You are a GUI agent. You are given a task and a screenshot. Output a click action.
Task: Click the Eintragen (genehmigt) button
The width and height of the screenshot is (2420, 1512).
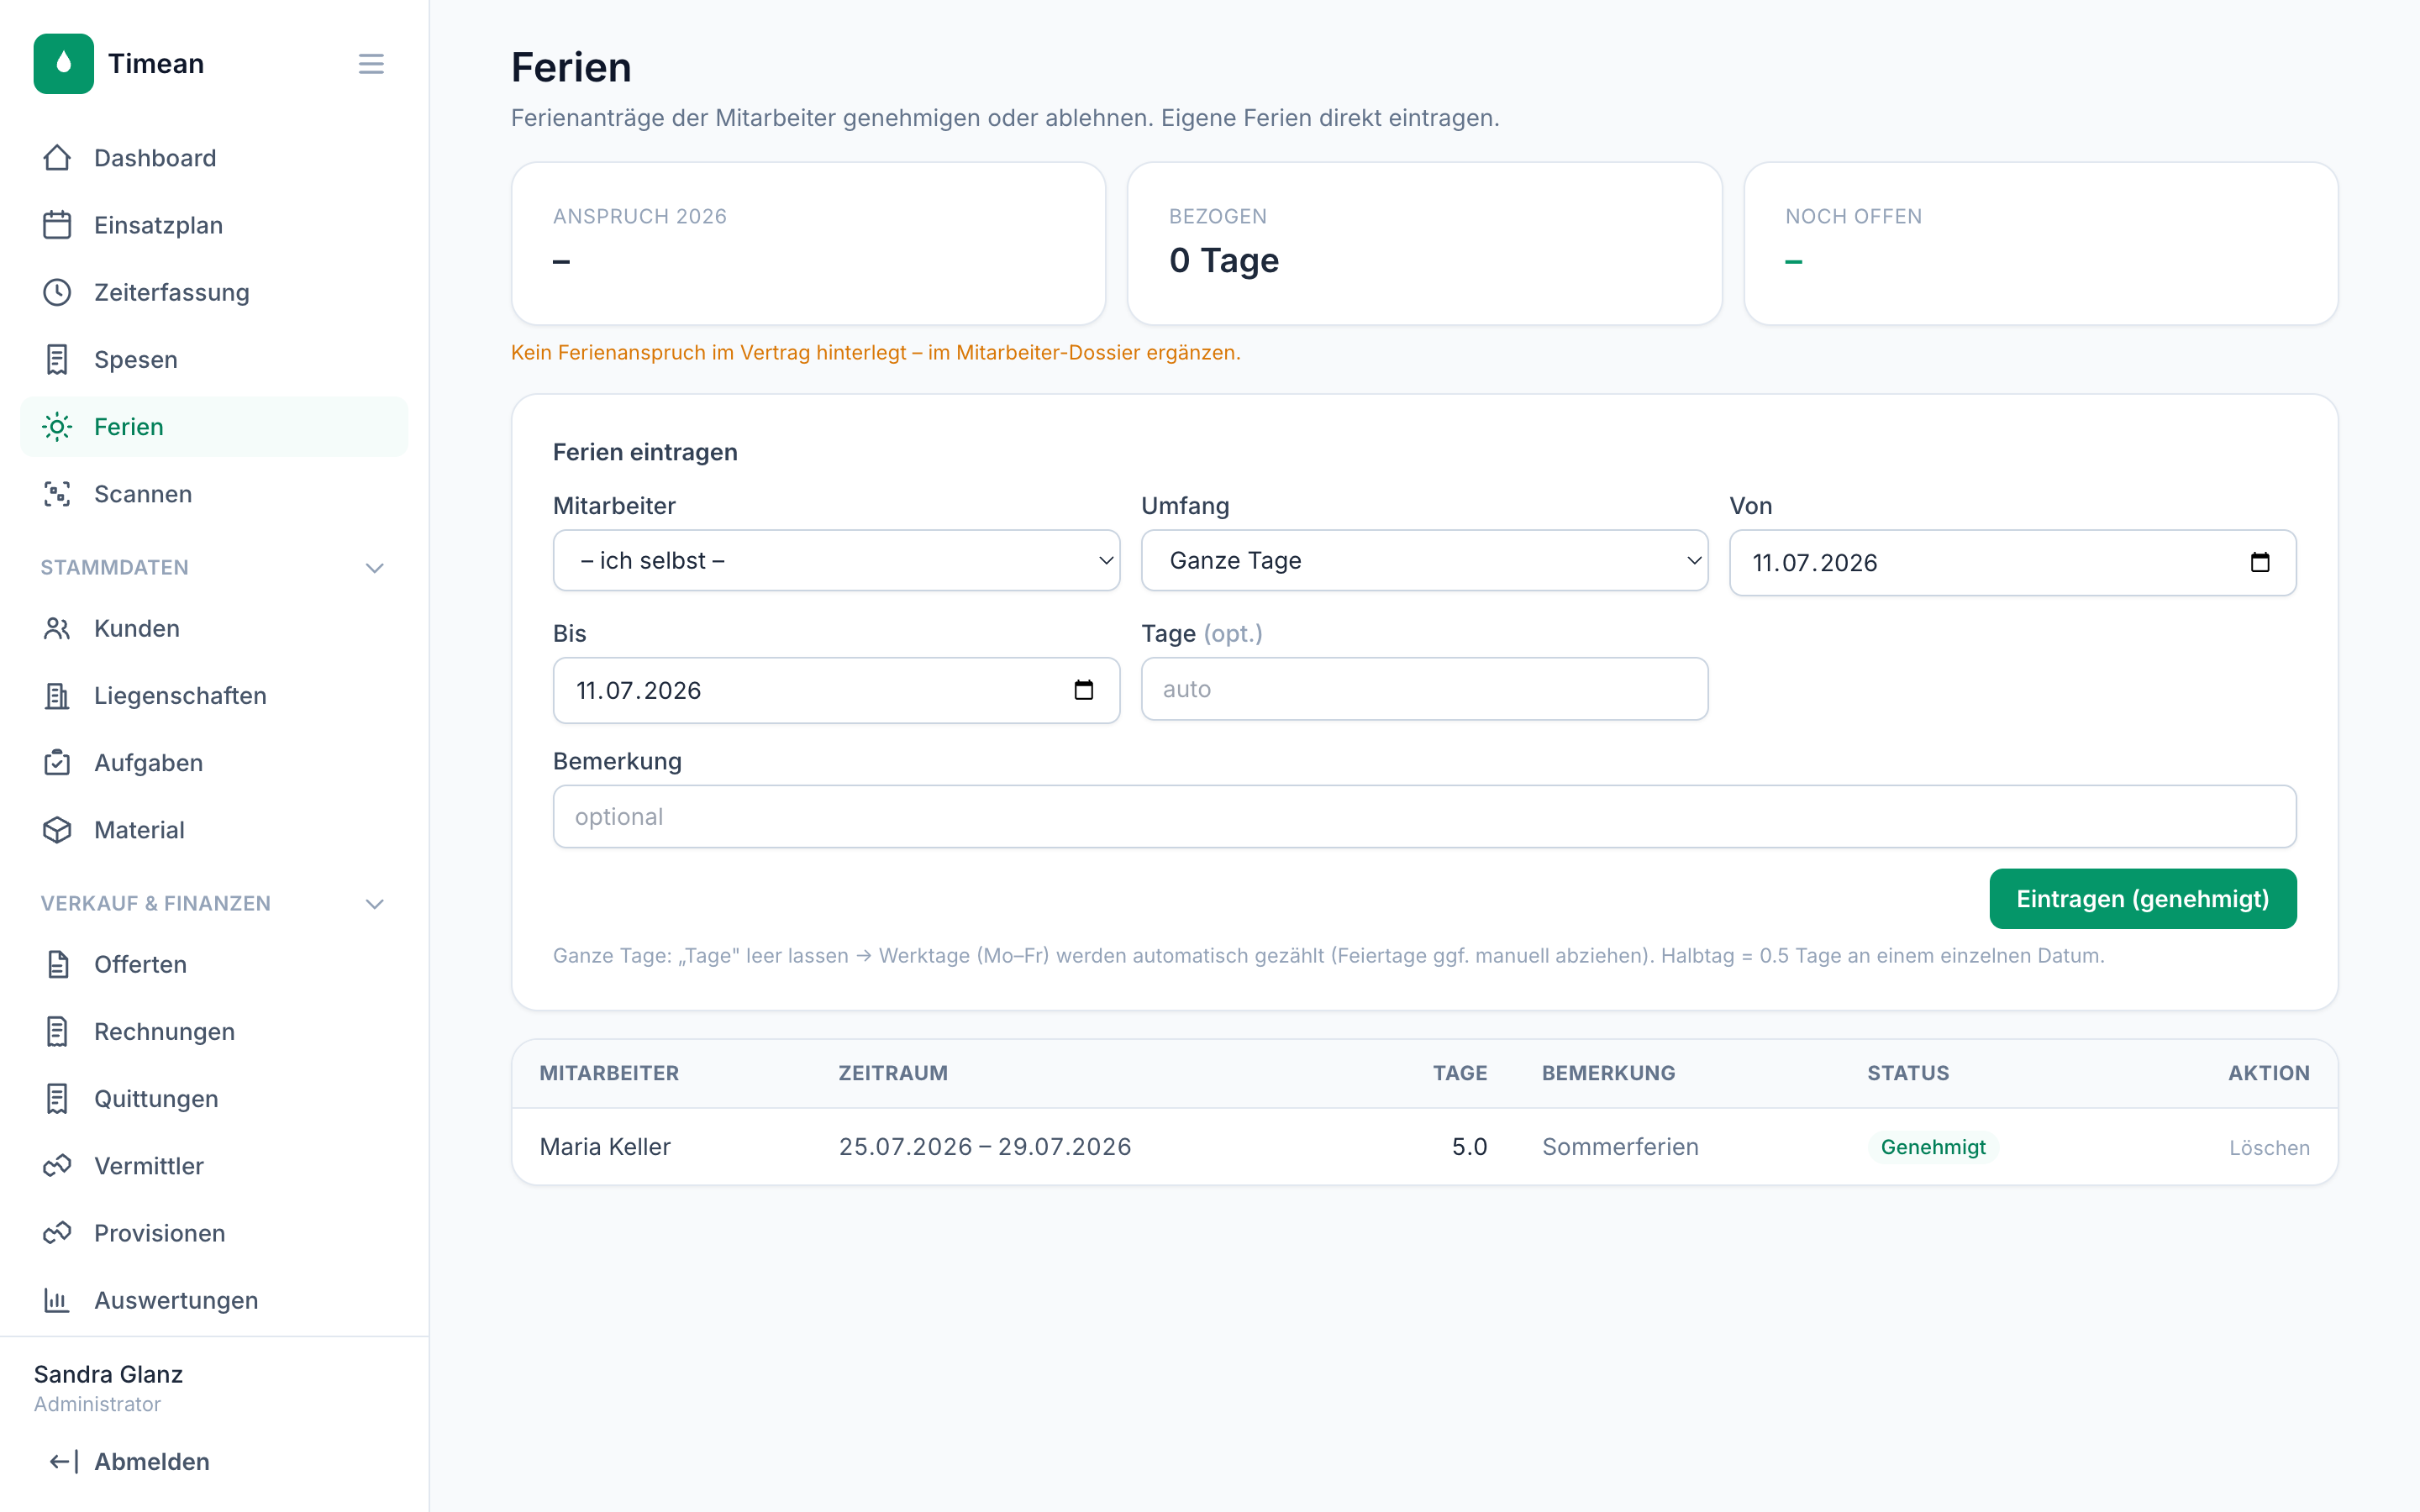2142,899
